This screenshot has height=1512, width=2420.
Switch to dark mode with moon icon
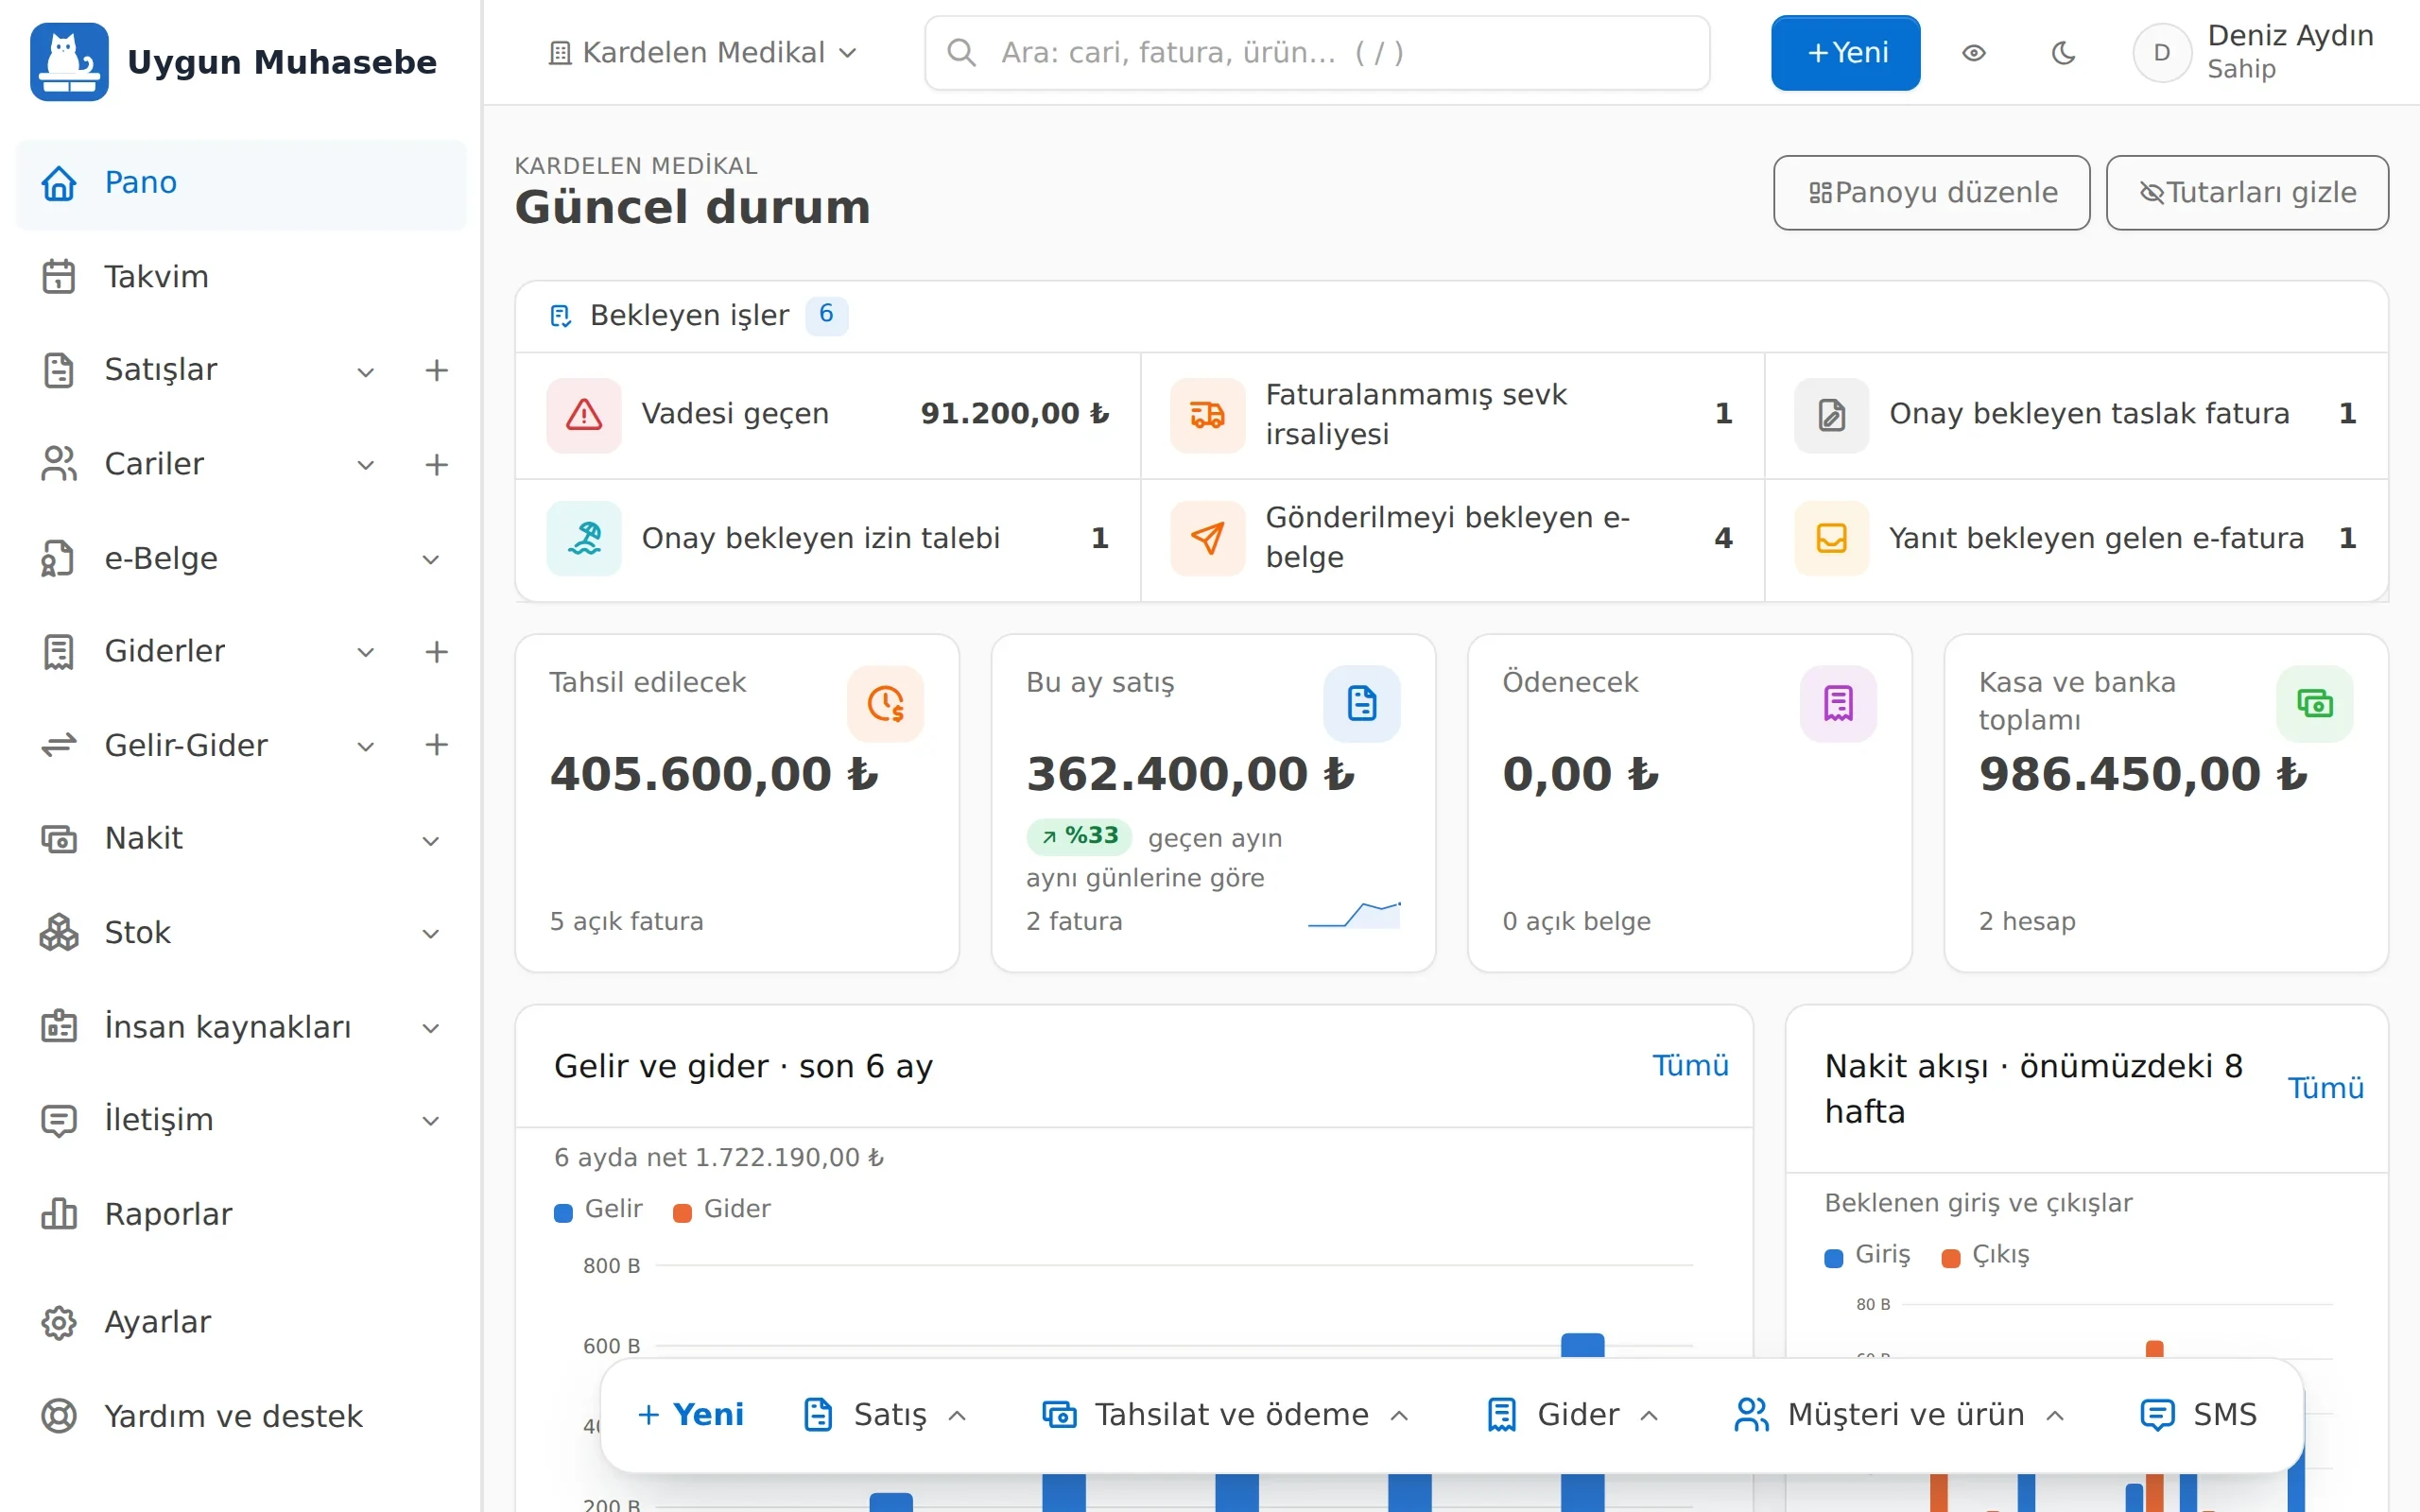(2064, 53)
